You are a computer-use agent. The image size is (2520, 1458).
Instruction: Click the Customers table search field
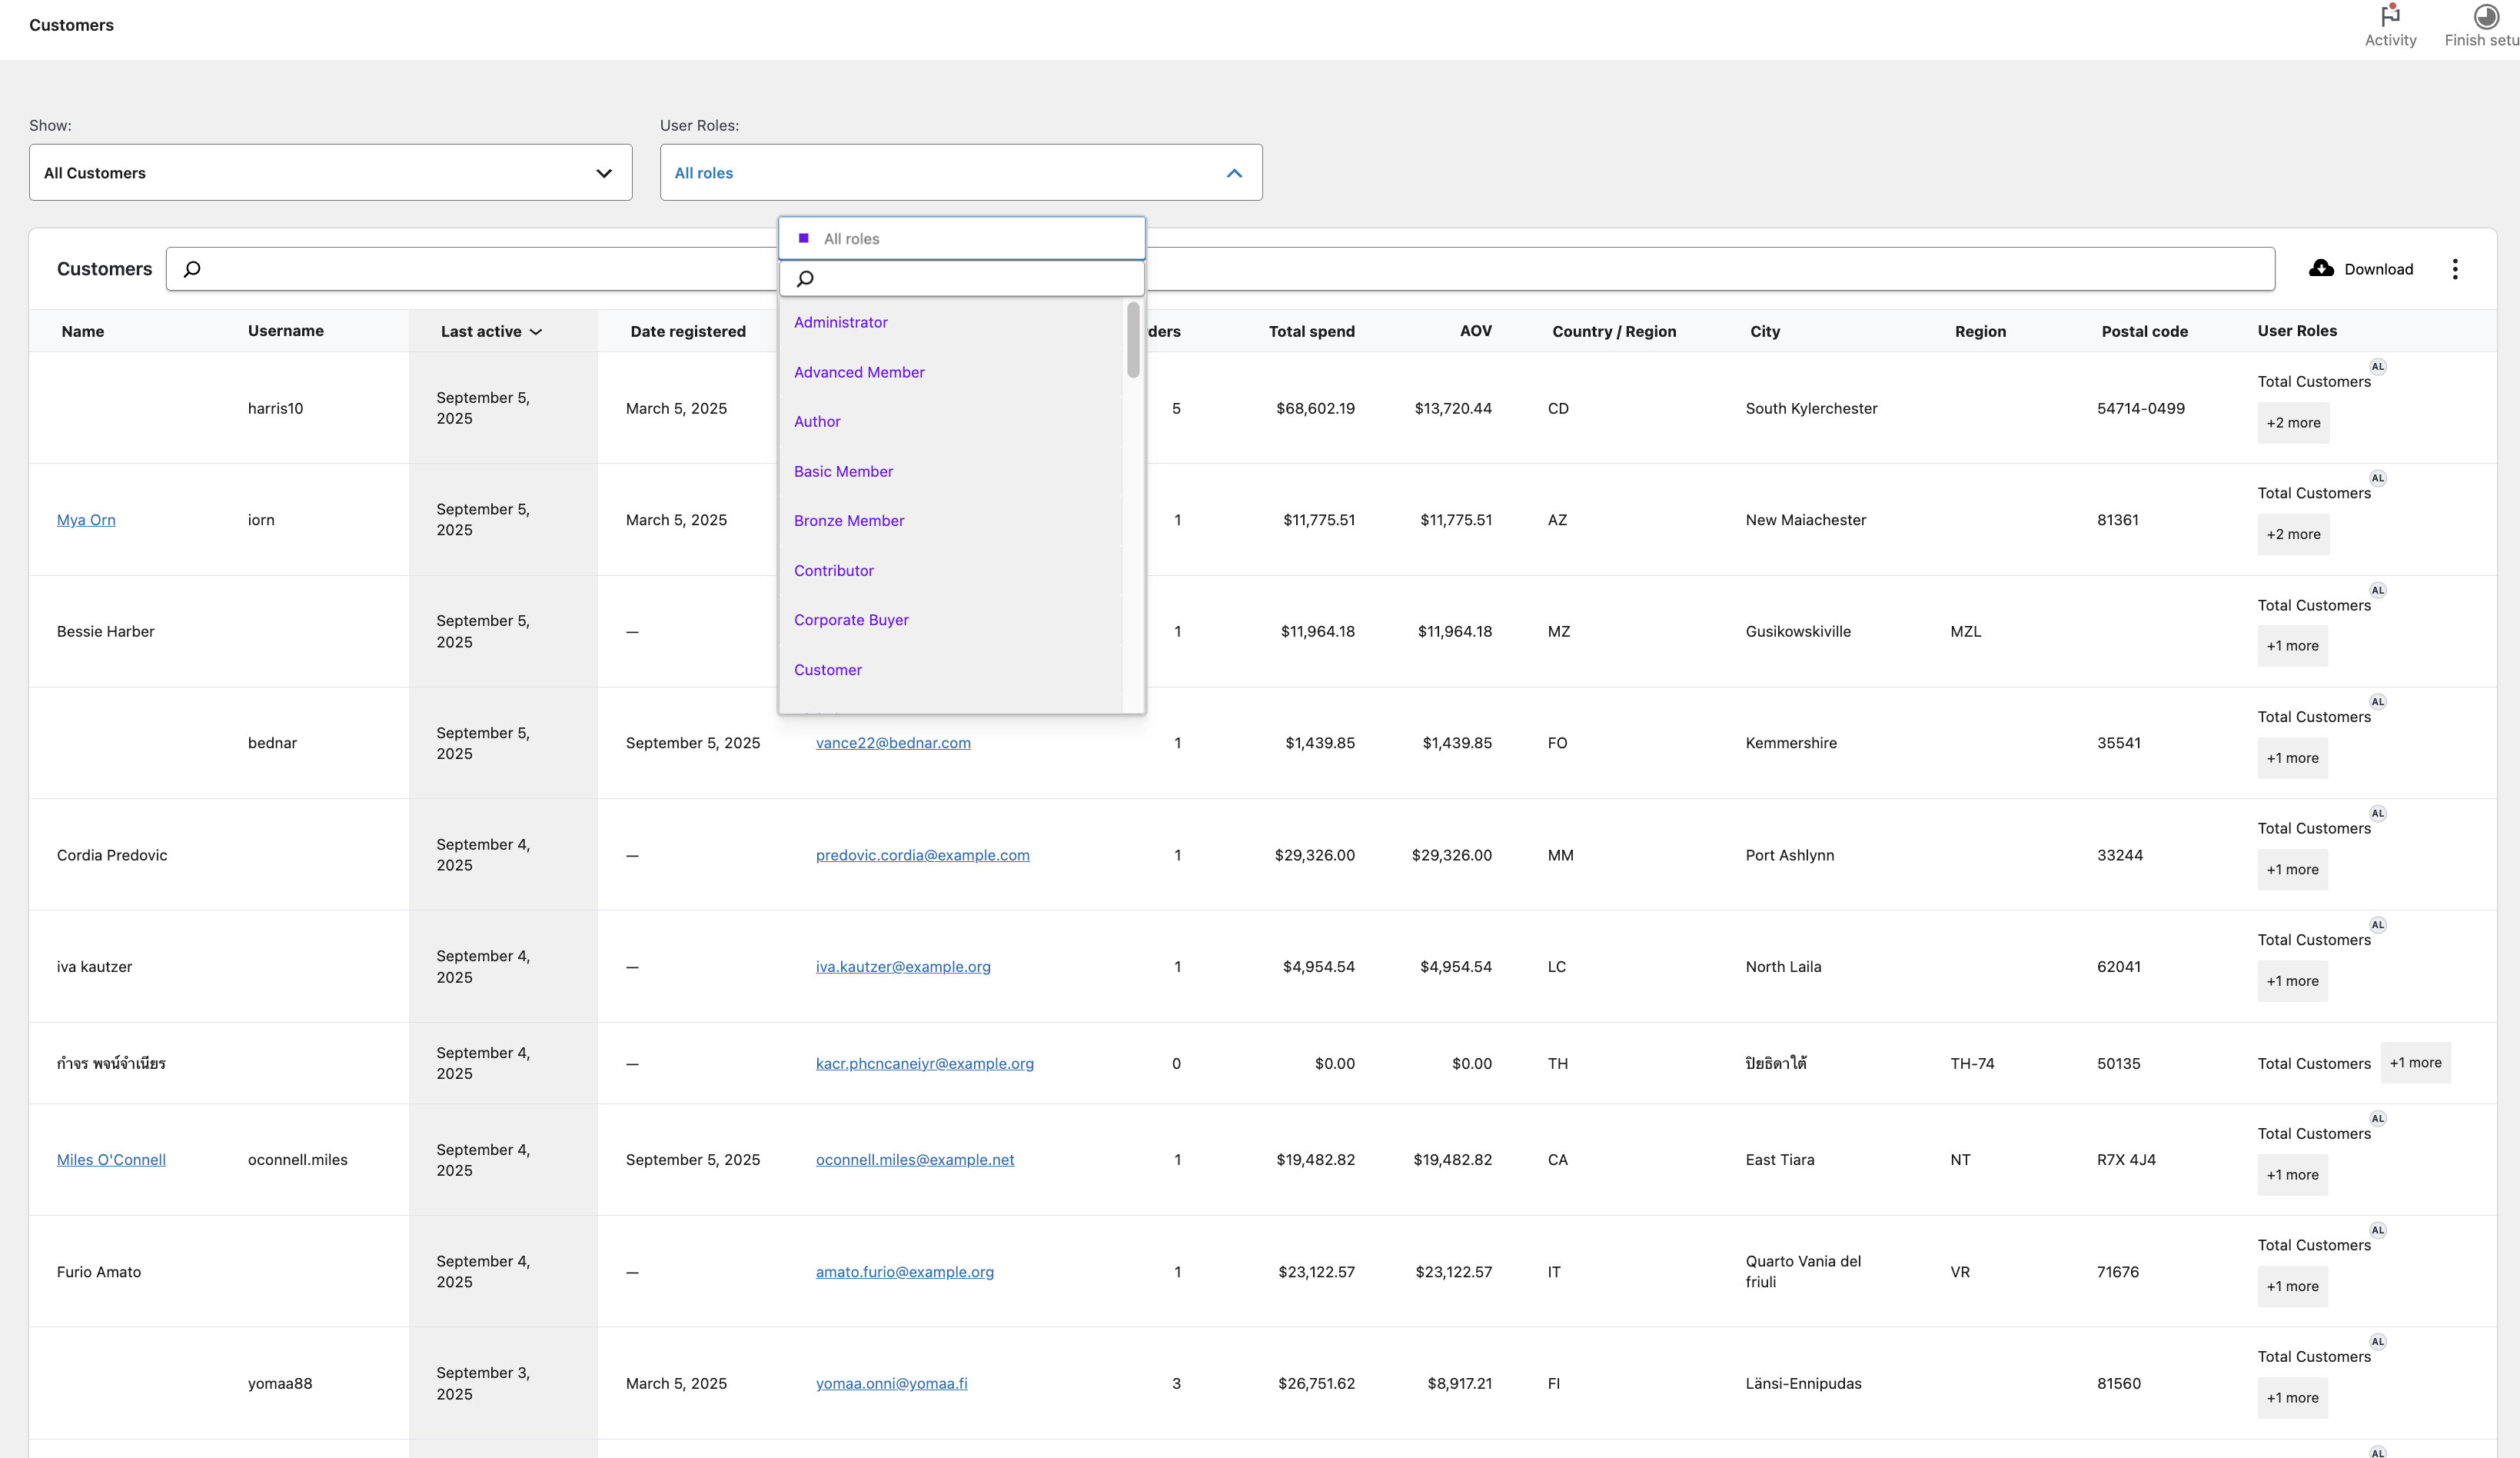480,269
